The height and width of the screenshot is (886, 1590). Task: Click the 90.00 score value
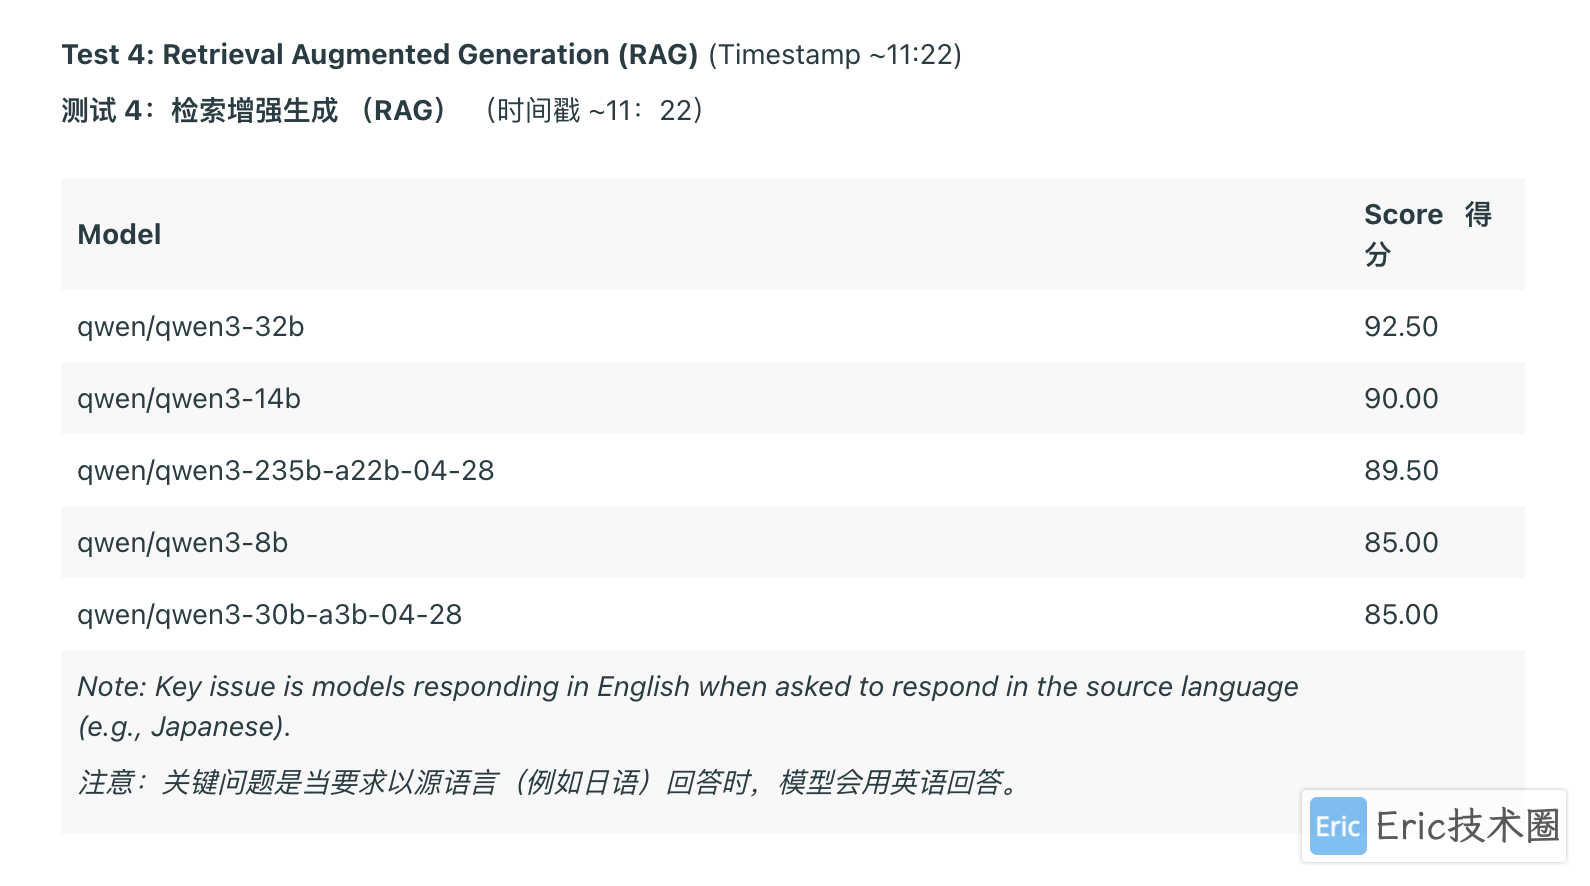pos(1401,398)
